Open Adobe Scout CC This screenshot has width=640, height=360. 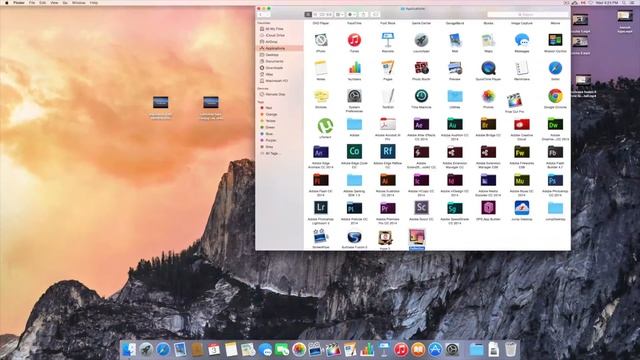[x=421, y=207]
